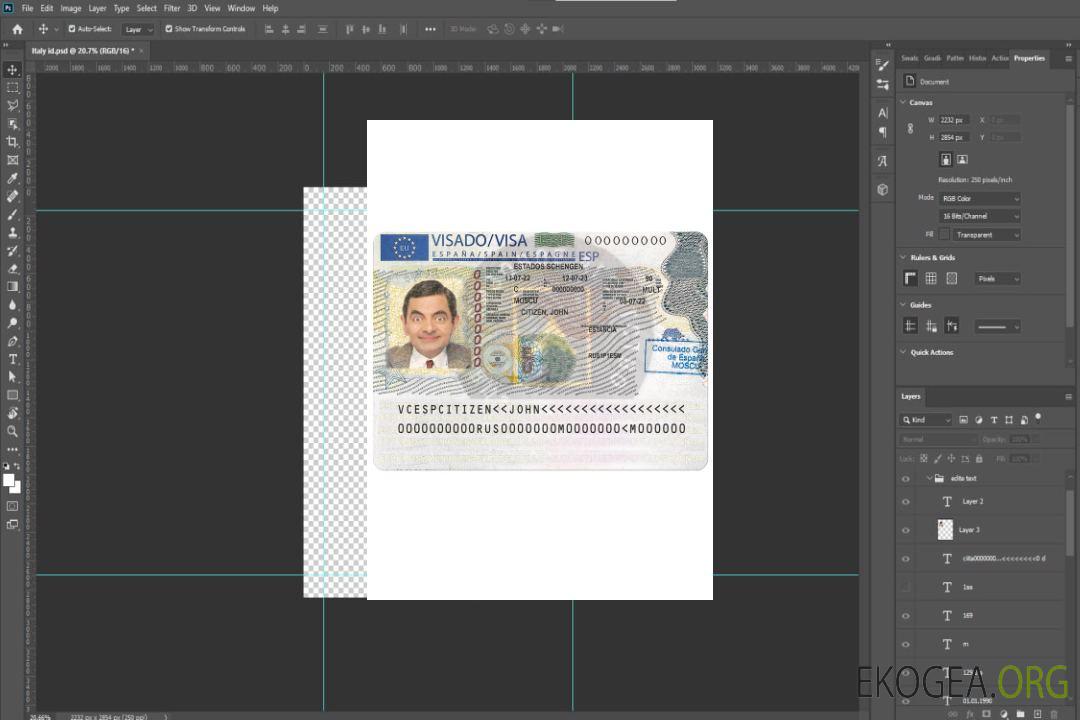Open the Transparent fill dropdown

click(986, 235)
